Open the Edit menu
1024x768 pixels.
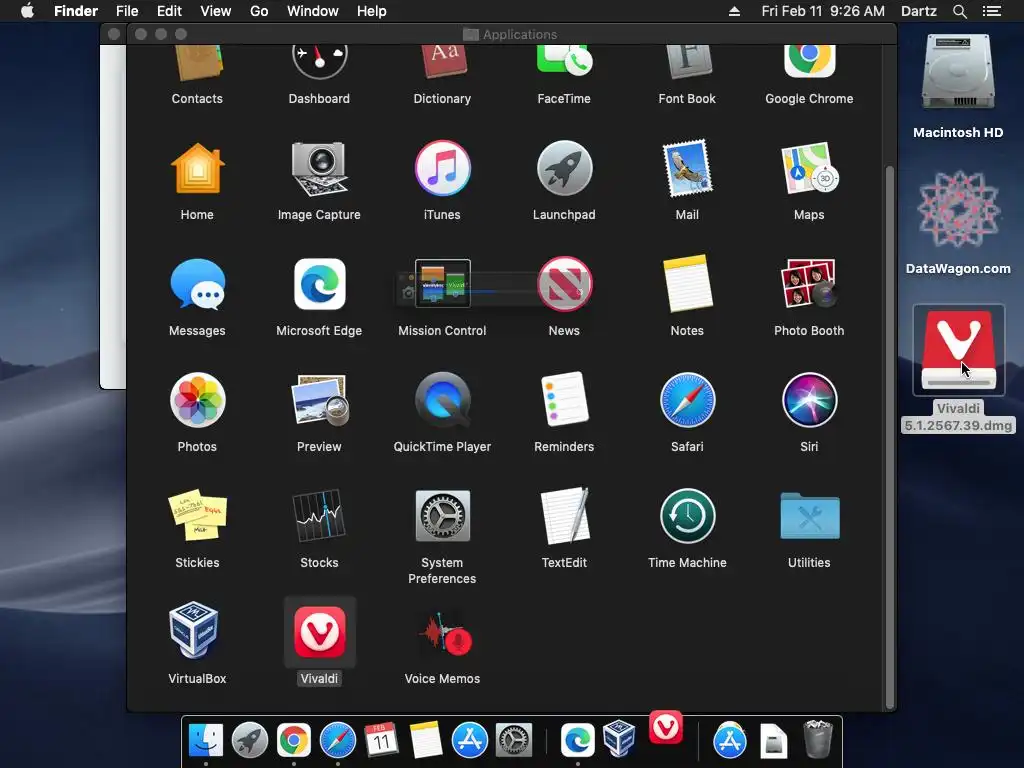[x=169, y=11]
